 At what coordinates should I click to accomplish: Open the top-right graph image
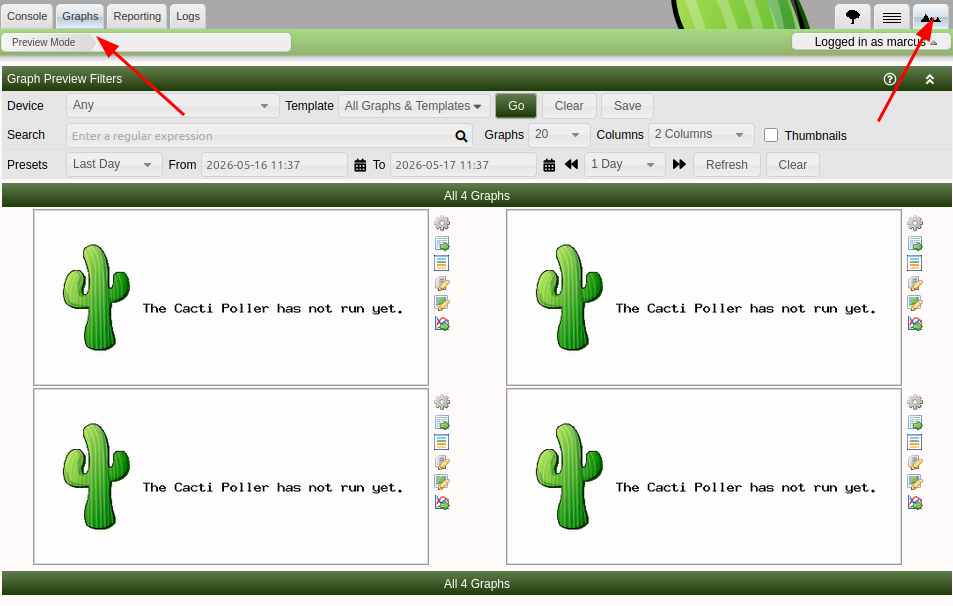click(x=704, y=298)
